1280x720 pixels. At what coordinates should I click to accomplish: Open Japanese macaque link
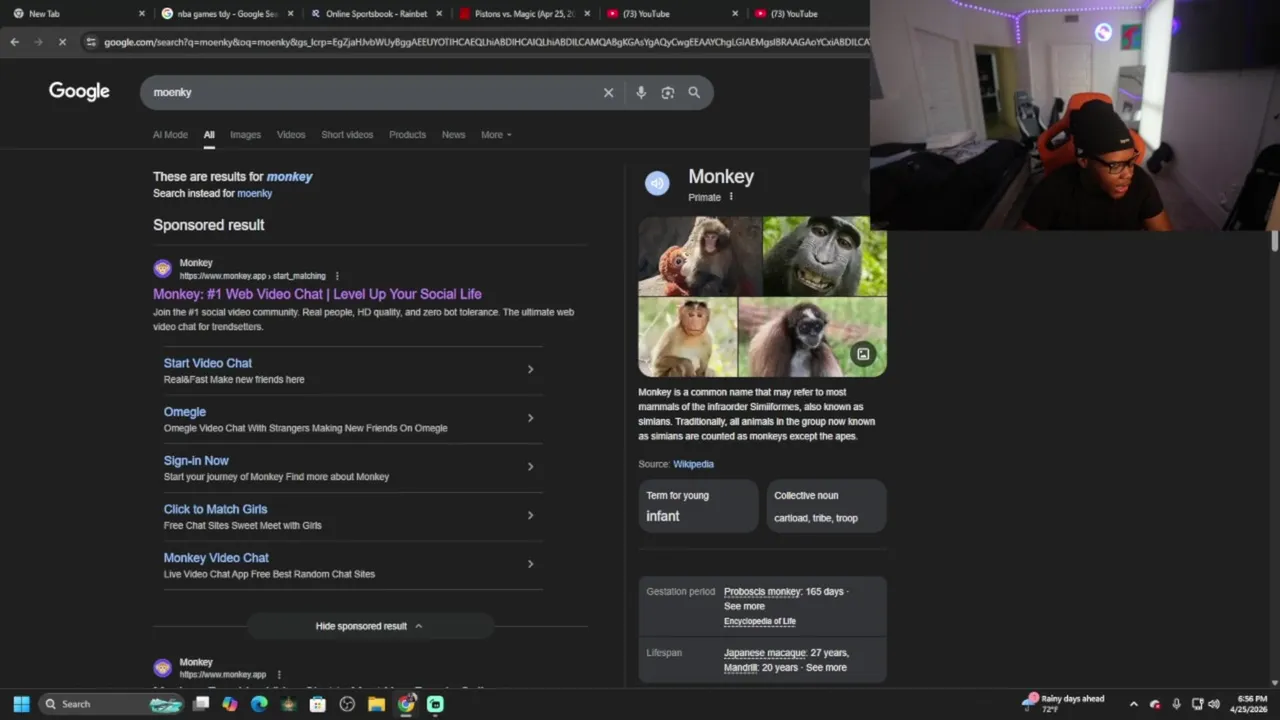pos(765,653)
